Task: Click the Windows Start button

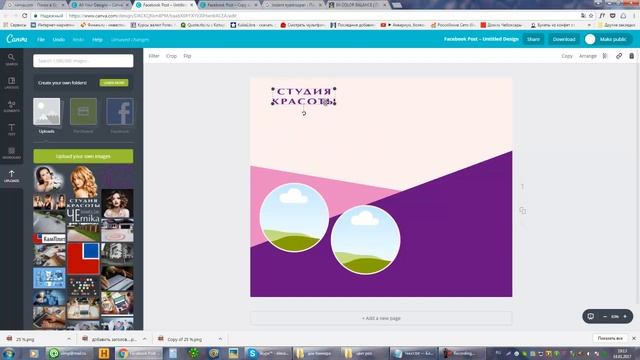Action: click(x=9, y=353)
